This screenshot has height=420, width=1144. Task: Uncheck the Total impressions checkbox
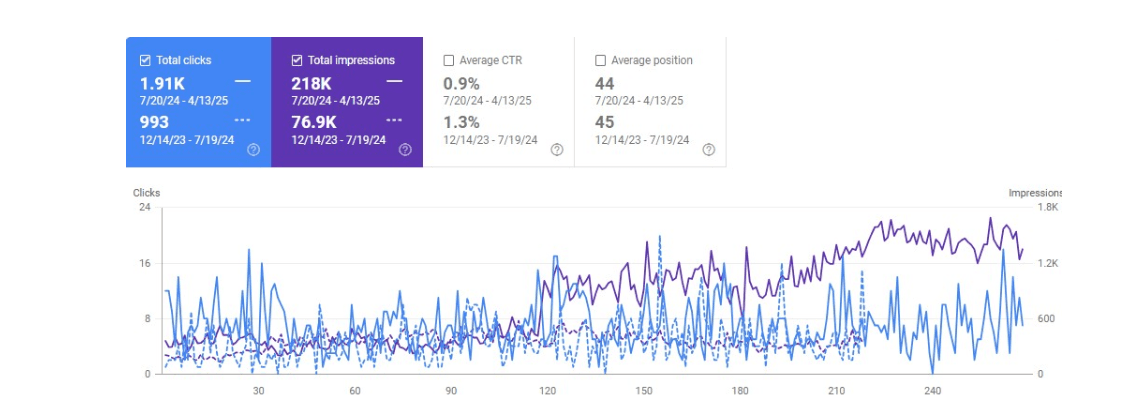coord(297,60)
